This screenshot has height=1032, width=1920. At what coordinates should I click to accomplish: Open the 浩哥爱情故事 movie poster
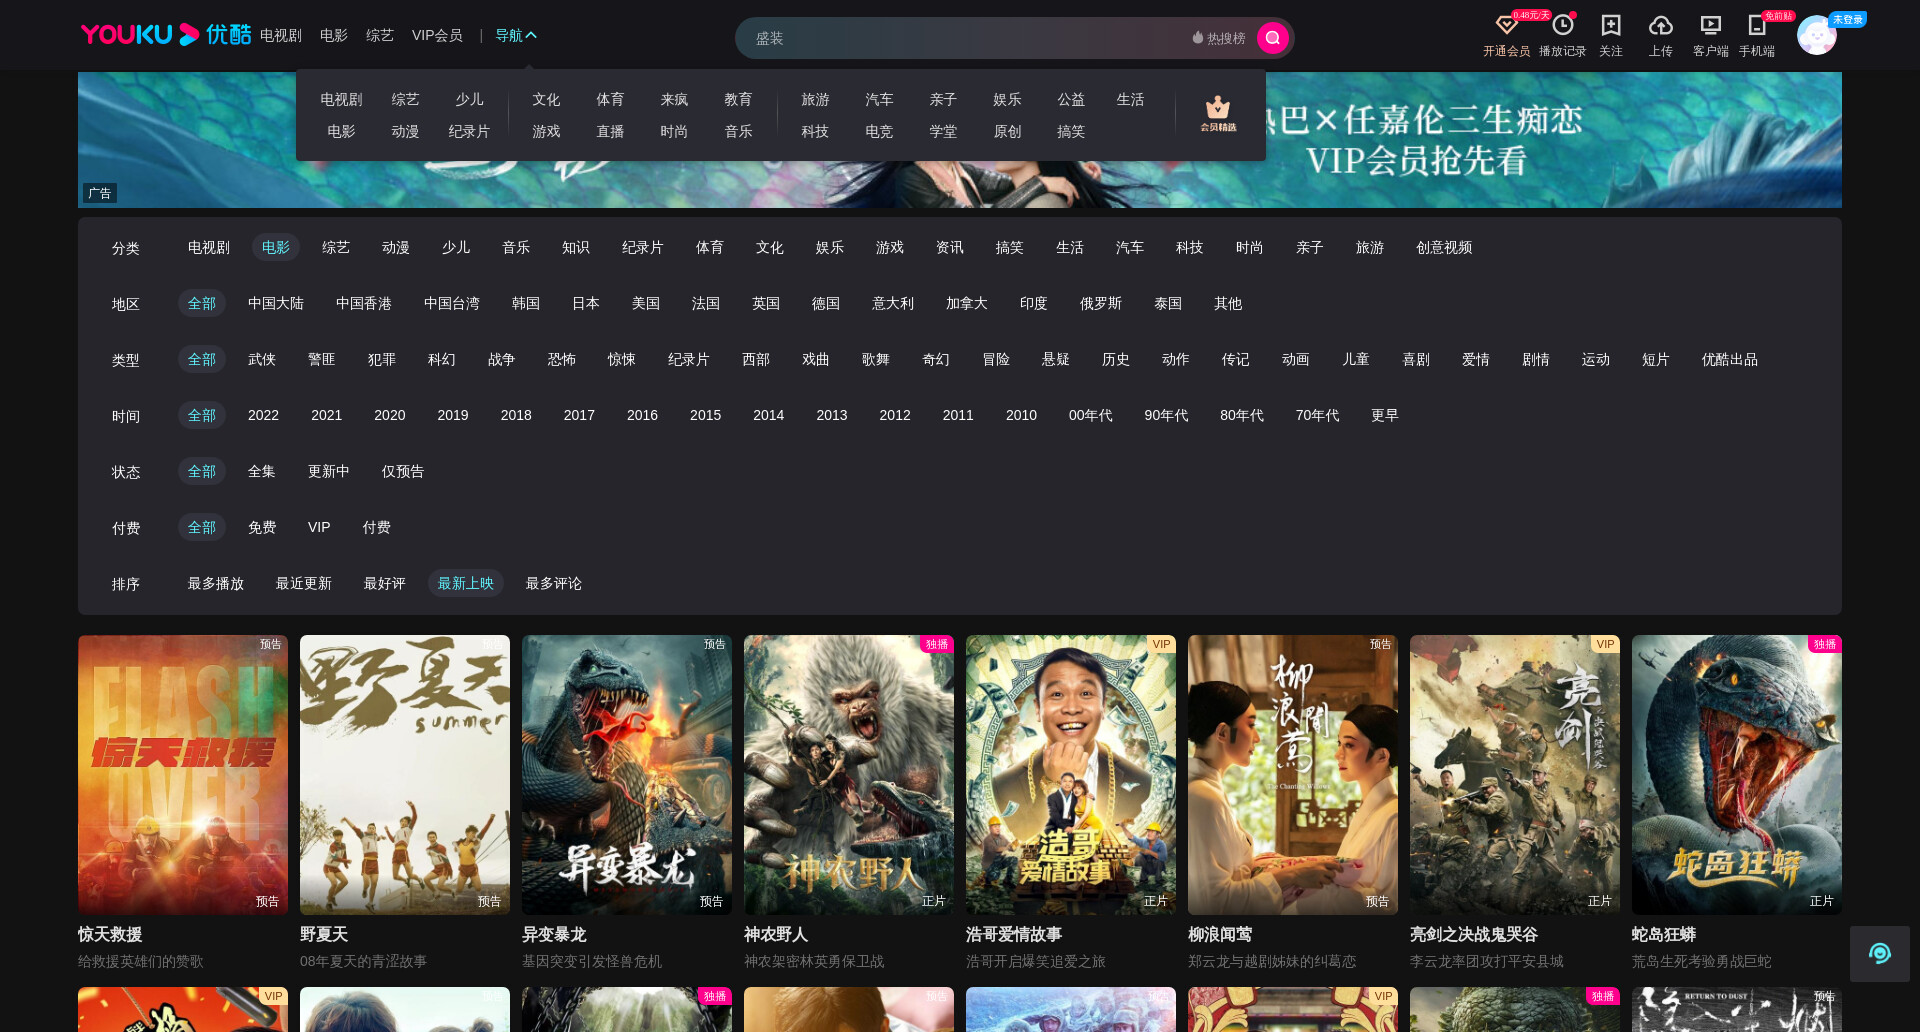(x=1071, y=775)
